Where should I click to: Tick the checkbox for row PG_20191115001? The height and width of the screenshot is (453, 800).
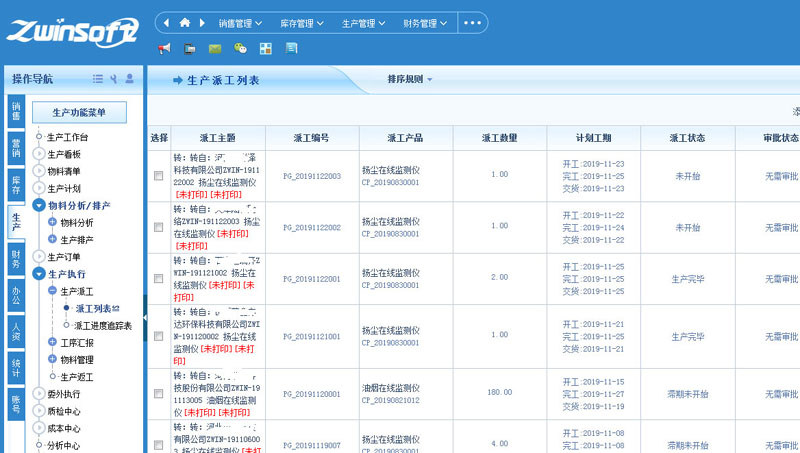click(158, 395)
